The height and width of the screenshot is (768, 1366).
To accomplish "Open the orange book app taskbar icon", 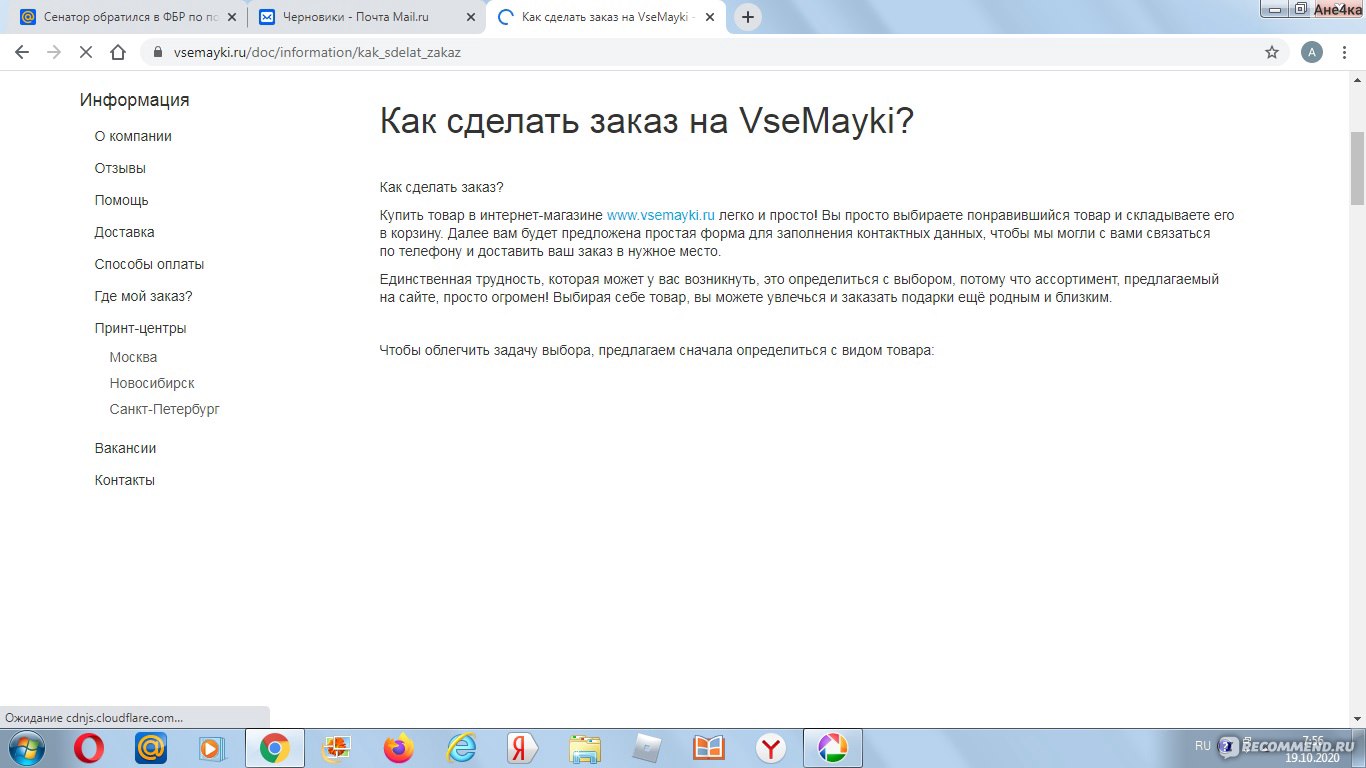I will (x=708, y=748).
